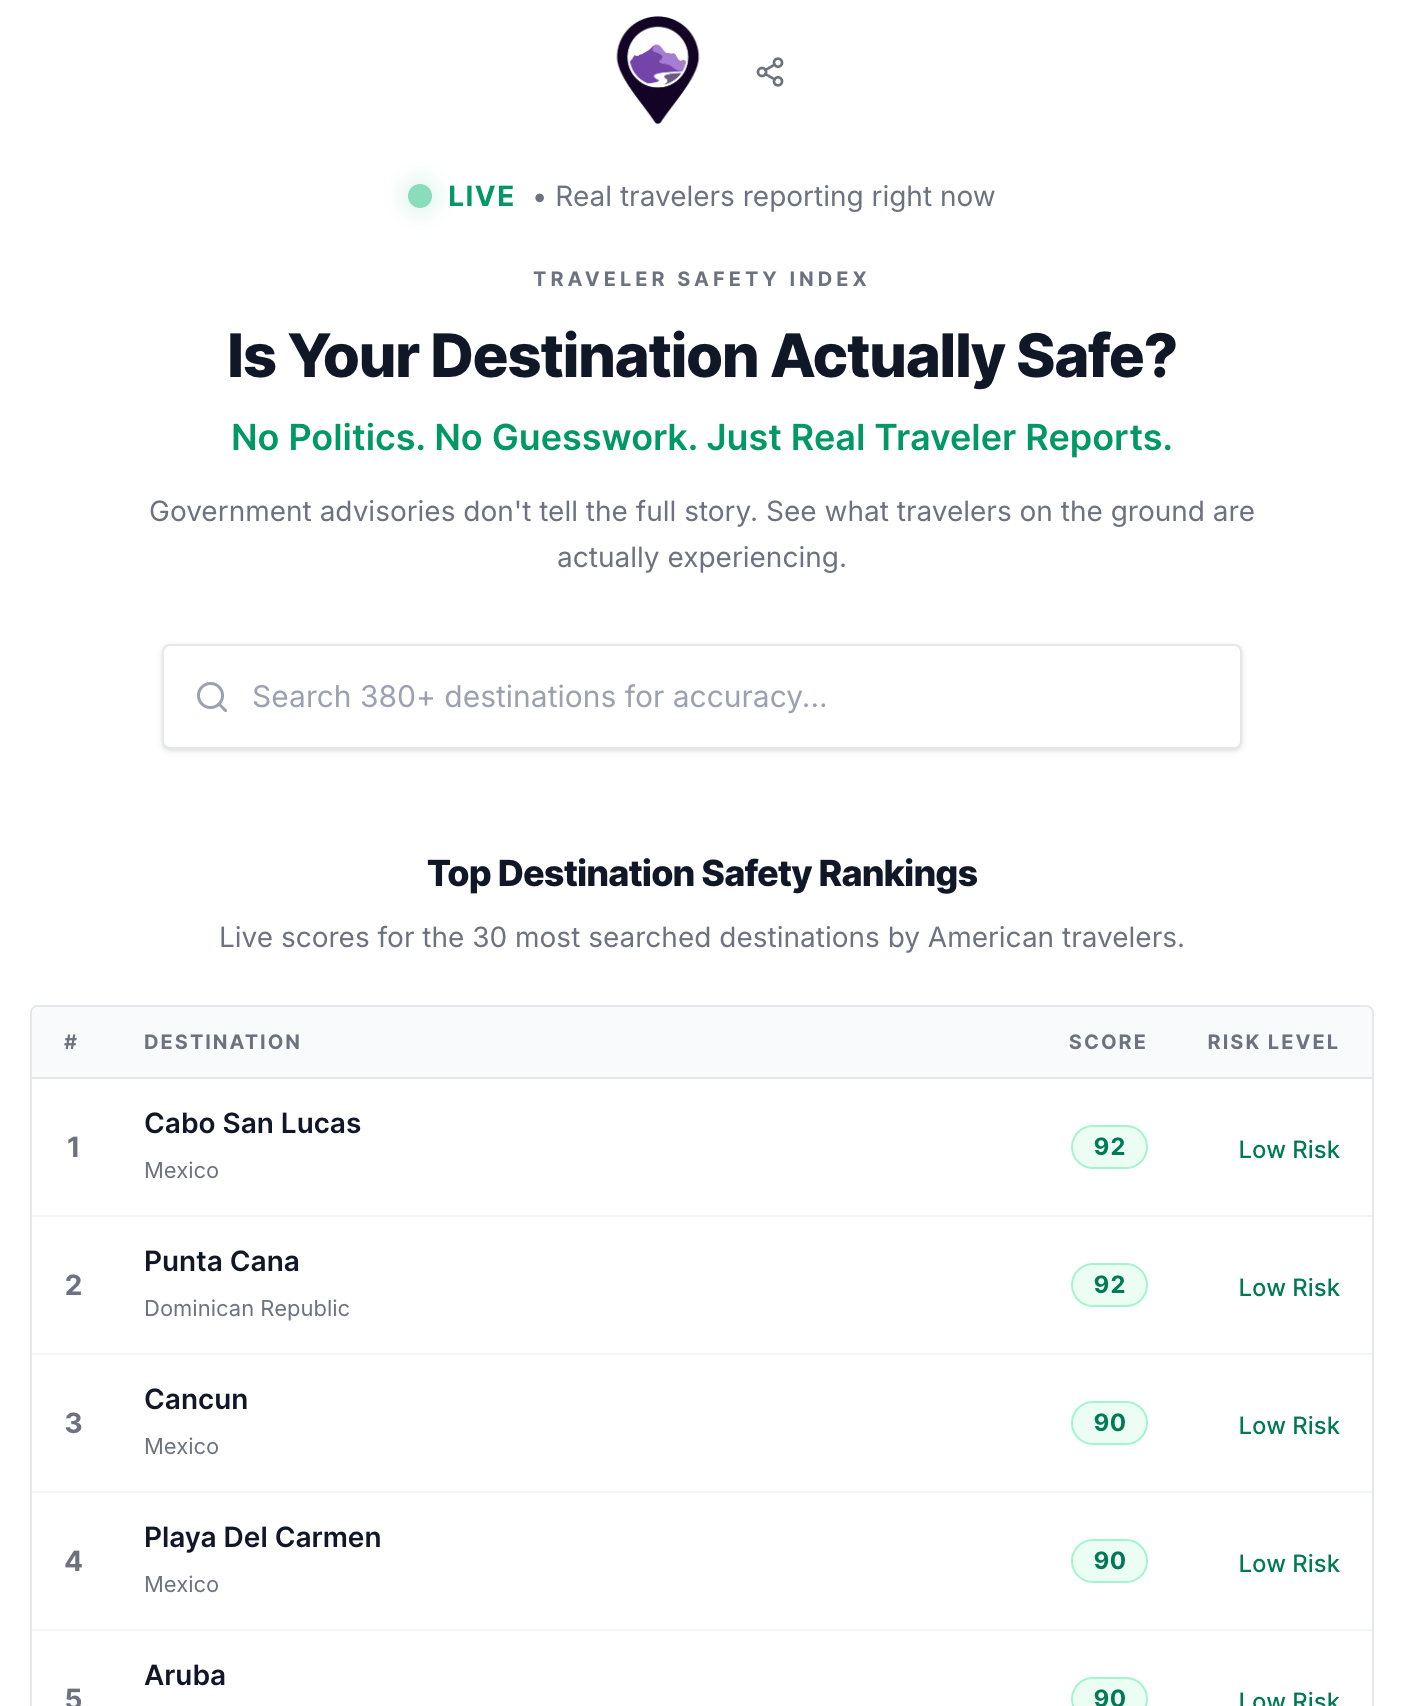This screenshot has height=1706, width=1410.
Task: Click the magnifying glass search icon
Action: [x=212, y=697]
